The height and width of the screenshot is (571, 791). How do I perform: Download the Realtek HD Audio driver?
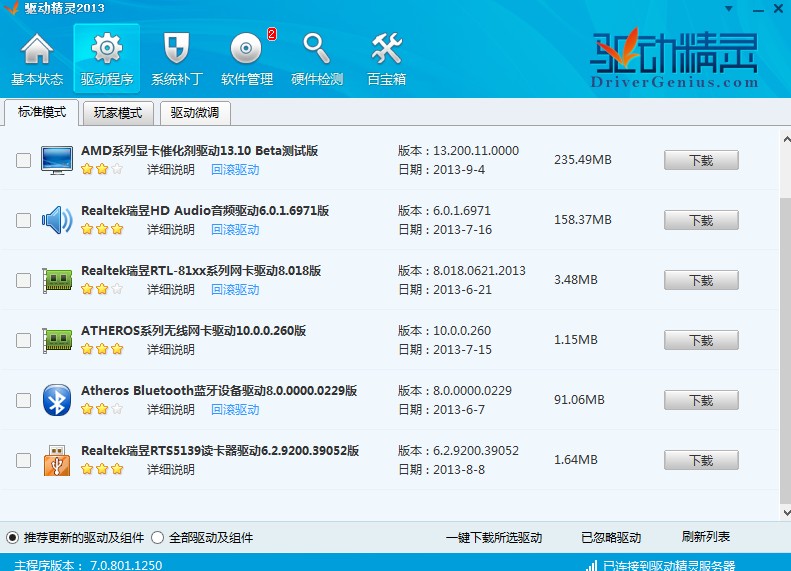point(701,220)
